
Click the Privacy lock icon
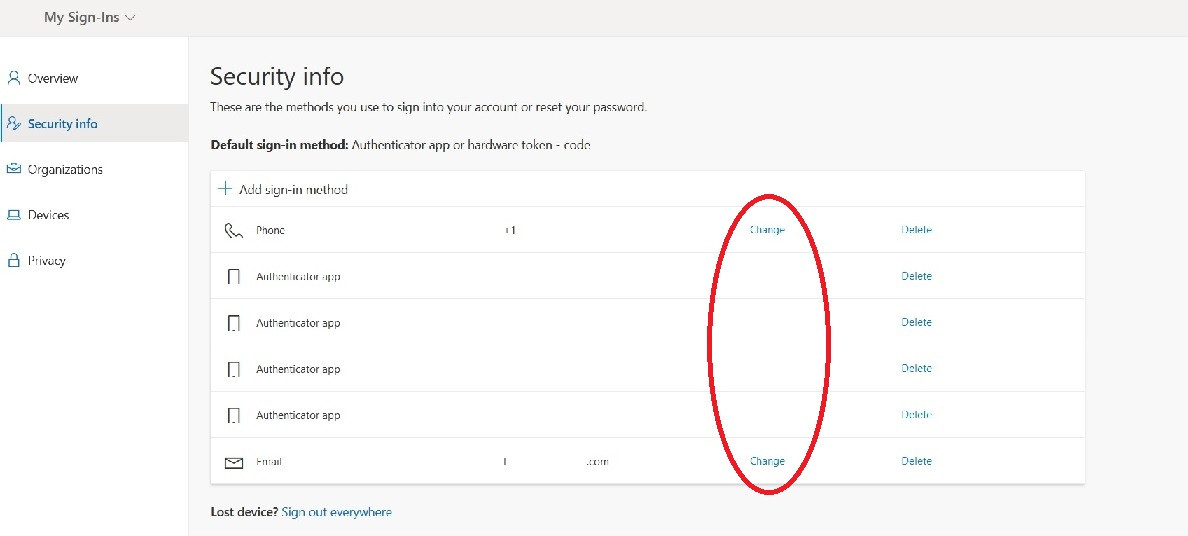click(13, 260)
